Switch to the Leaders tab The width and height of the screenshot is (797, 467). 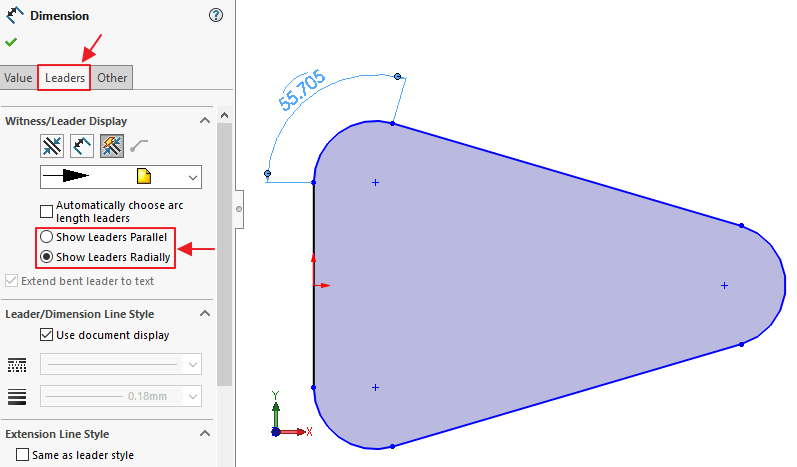tap(65, 78)
